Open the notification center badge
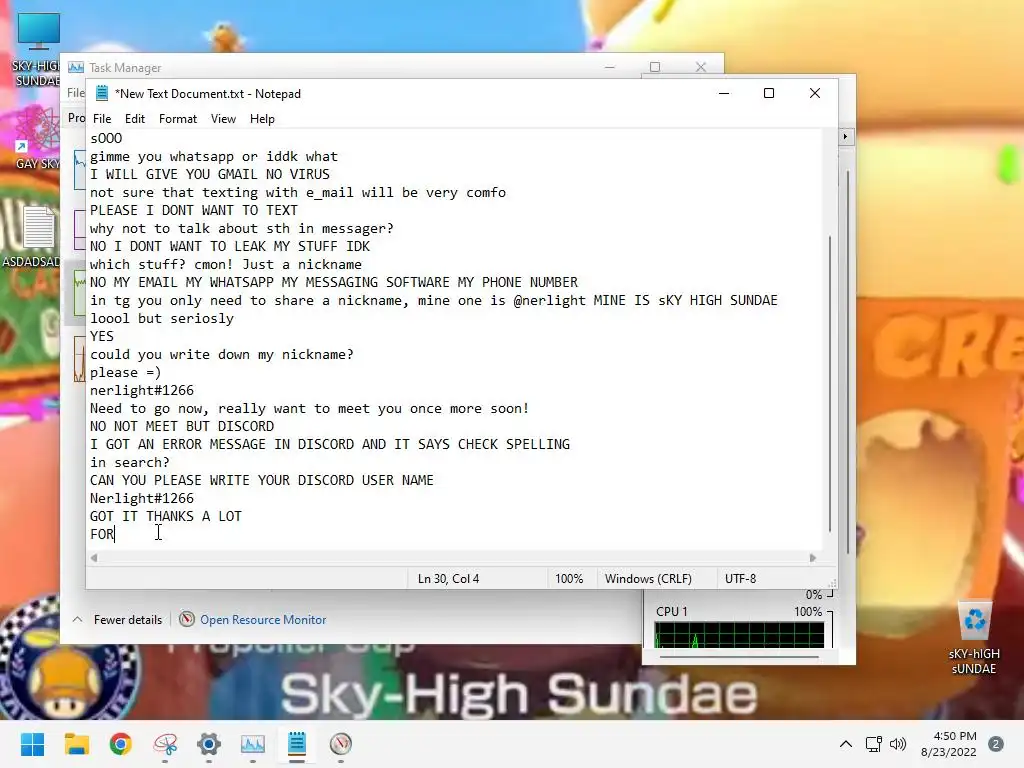The width and height of the screenshot is (1024, 768). pos(996,744)
